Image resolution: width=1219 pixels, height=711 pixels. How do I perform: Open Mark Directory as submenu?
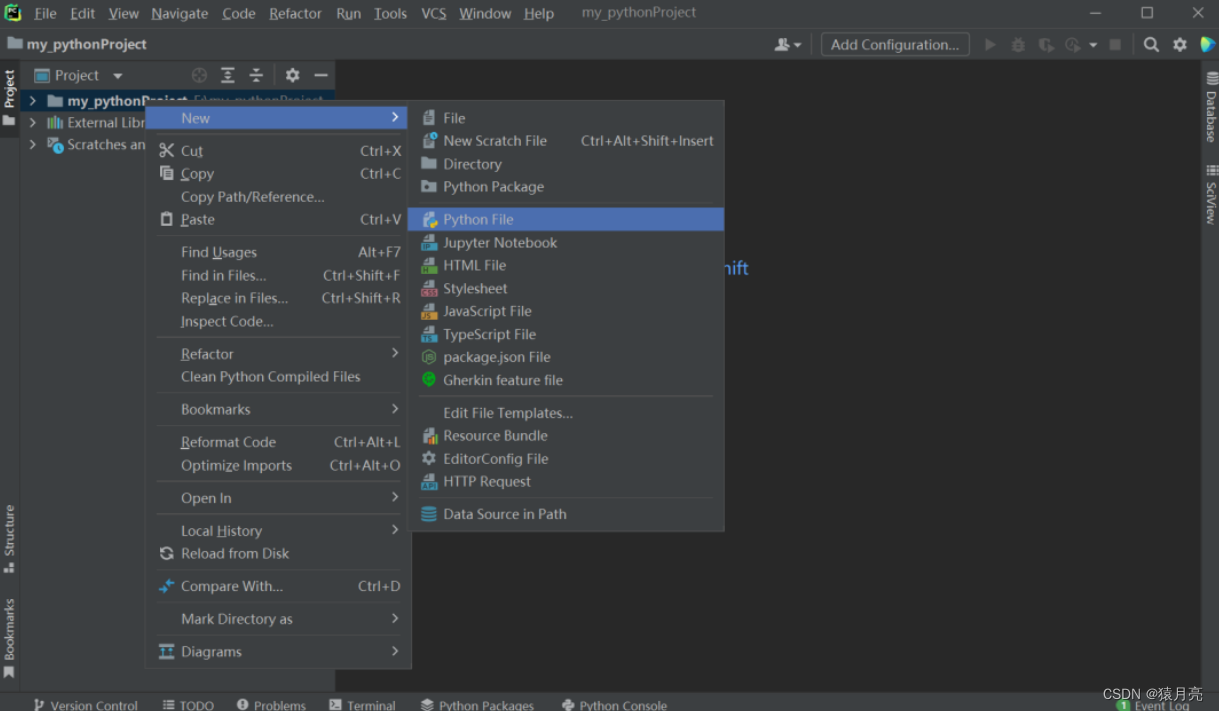point(278,619)
